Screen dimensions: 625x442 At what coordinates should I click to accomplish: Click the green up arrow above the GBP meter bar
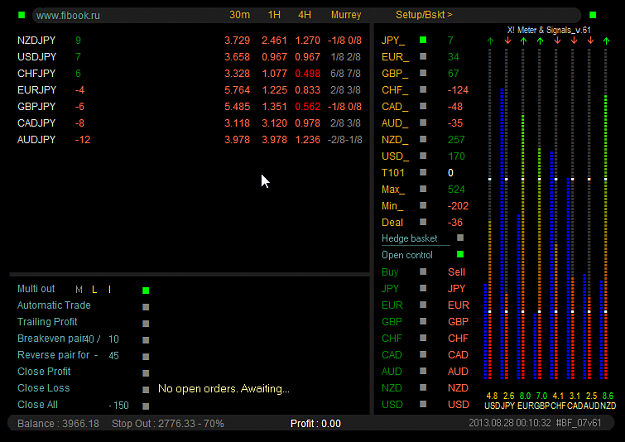tap(540, 41)
